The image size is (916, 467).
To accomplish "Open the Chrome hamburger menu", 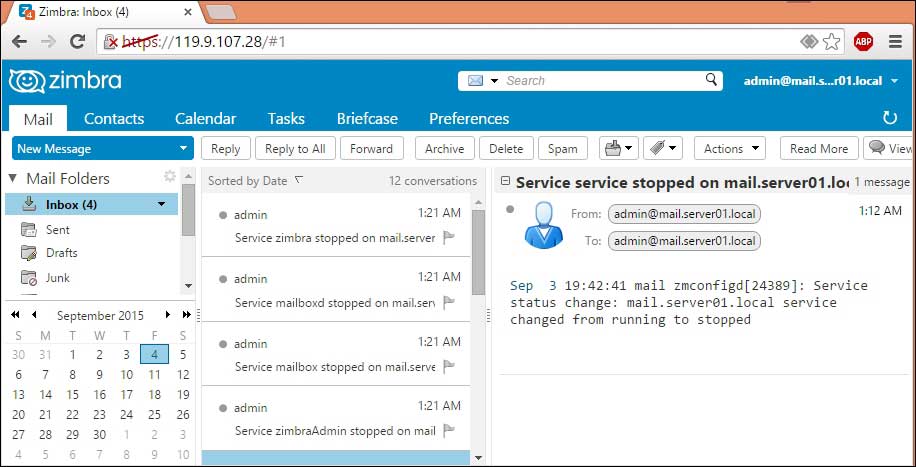I will [x=895, y=41].
